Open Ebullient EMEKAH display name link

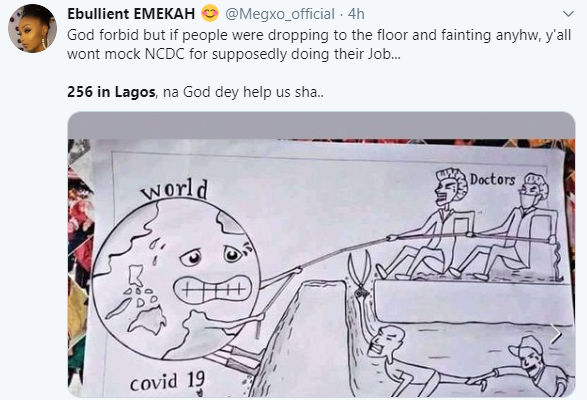pos(131,14)
